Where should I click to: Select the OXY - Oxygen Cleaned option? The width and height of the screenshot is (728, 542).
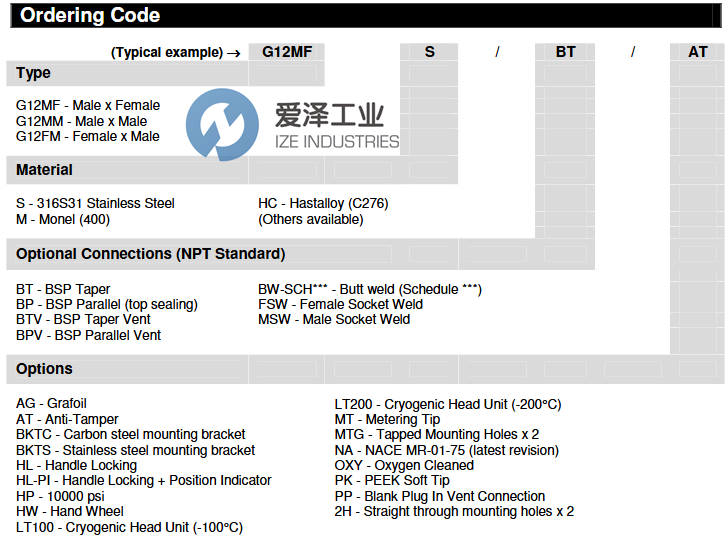[404, 465]
